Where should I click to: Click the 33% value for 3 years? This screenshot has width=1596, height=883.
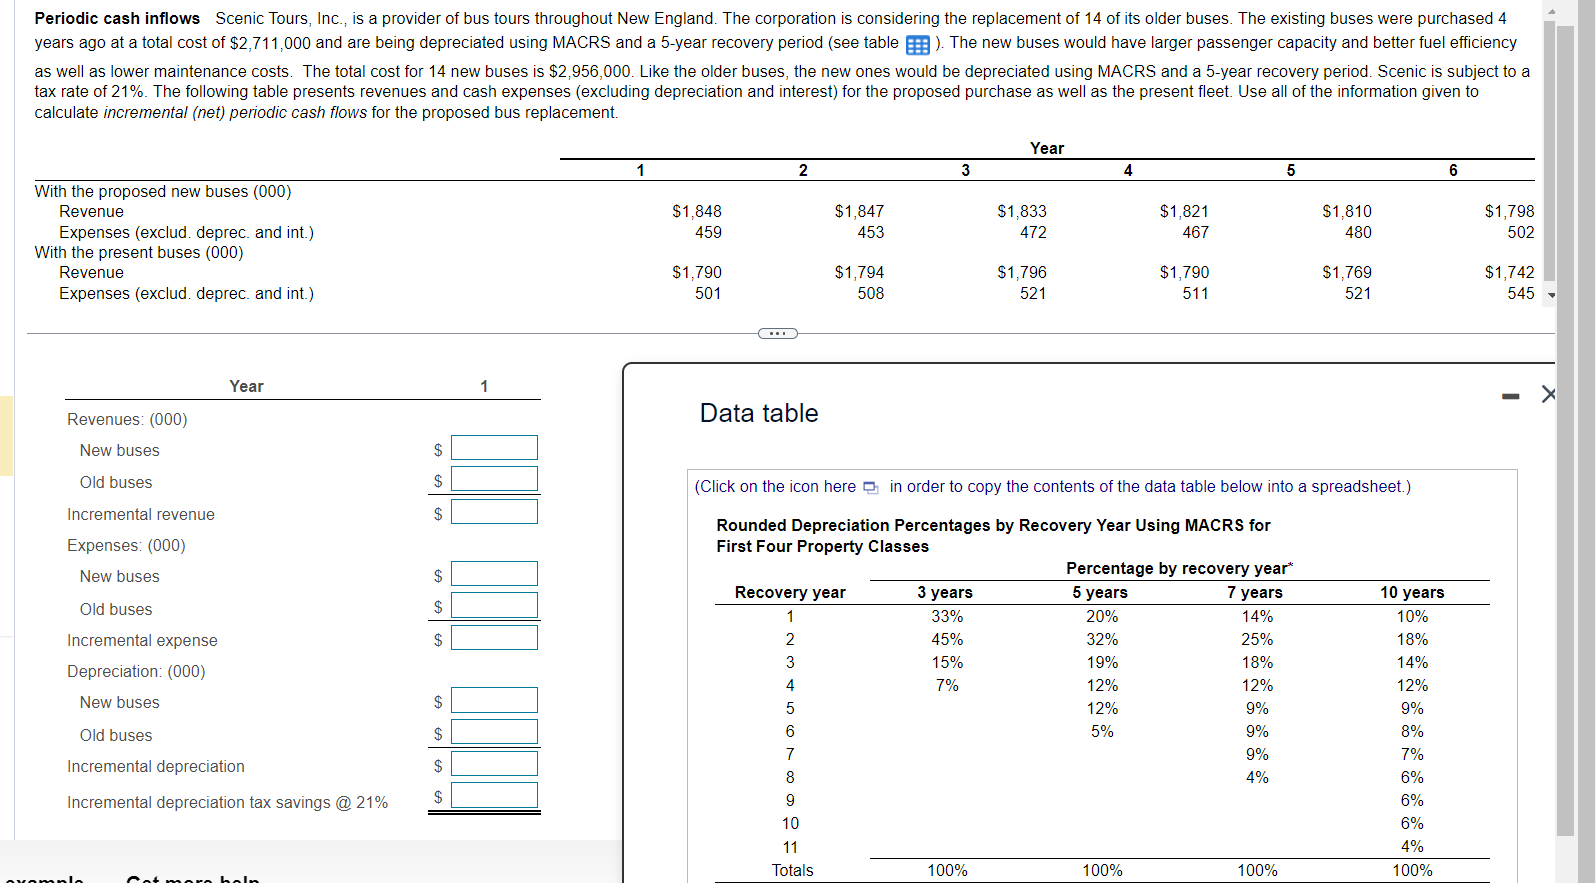pyautogui.click(x=947, y=617)
